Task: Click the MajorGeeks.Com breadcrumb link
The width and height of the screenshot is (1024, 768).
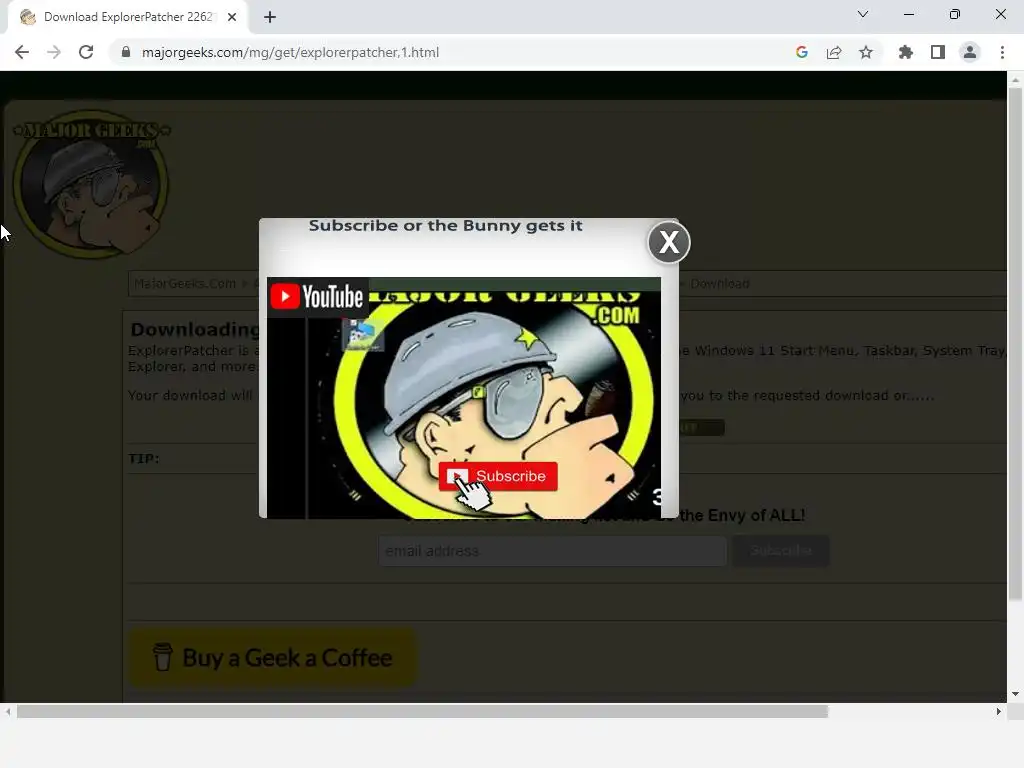Action: tap(185, 283)
